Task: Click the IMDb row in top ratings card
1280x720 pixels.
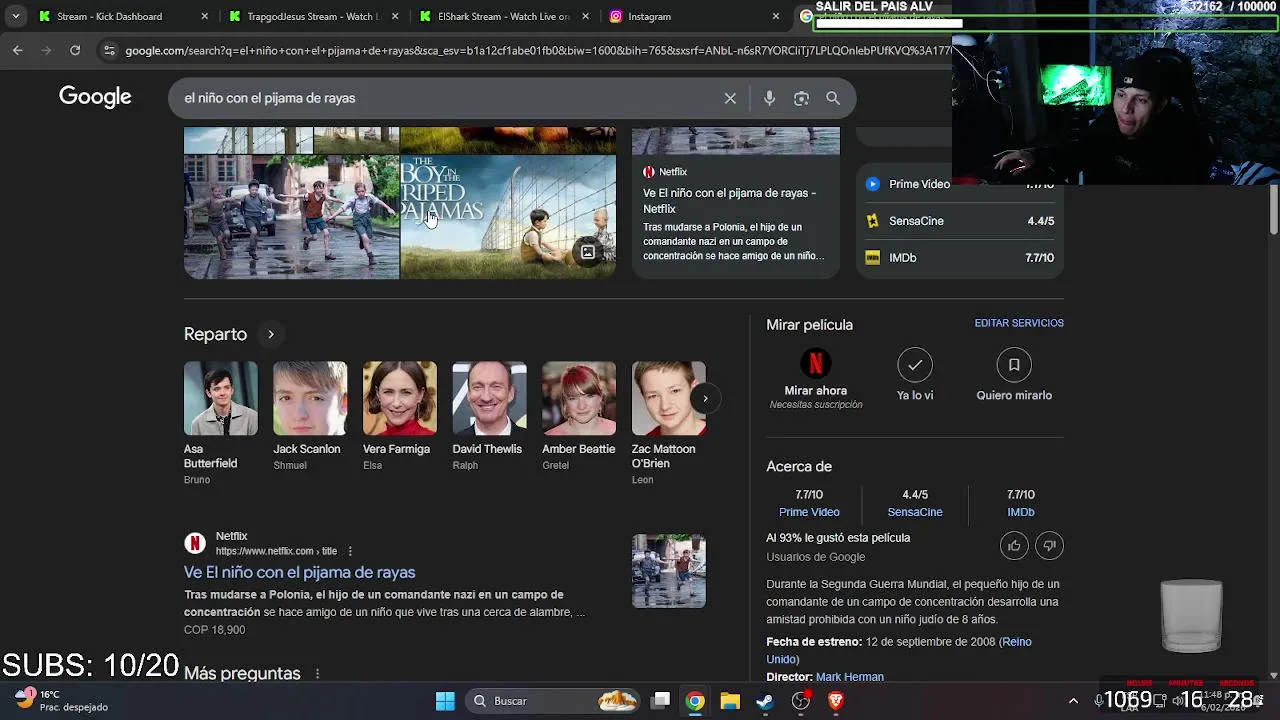Action: 960,258
